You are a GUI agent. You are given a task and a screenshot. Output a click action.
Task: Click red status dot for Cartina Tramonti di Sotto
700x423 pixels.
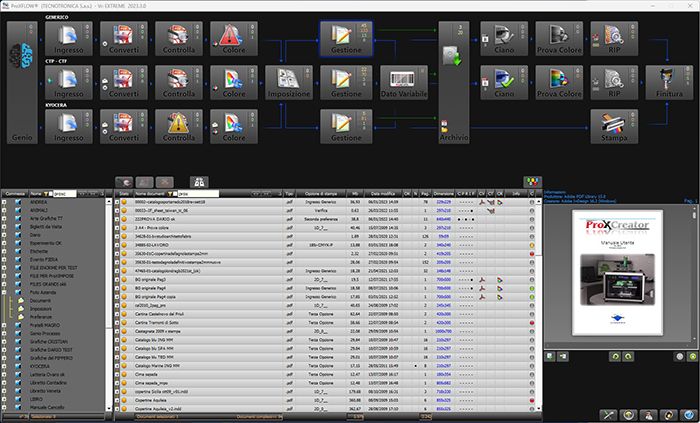532,322
